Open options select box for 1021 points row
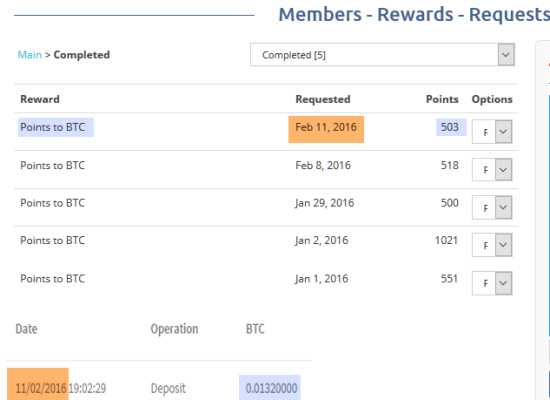 coord(492,245)
